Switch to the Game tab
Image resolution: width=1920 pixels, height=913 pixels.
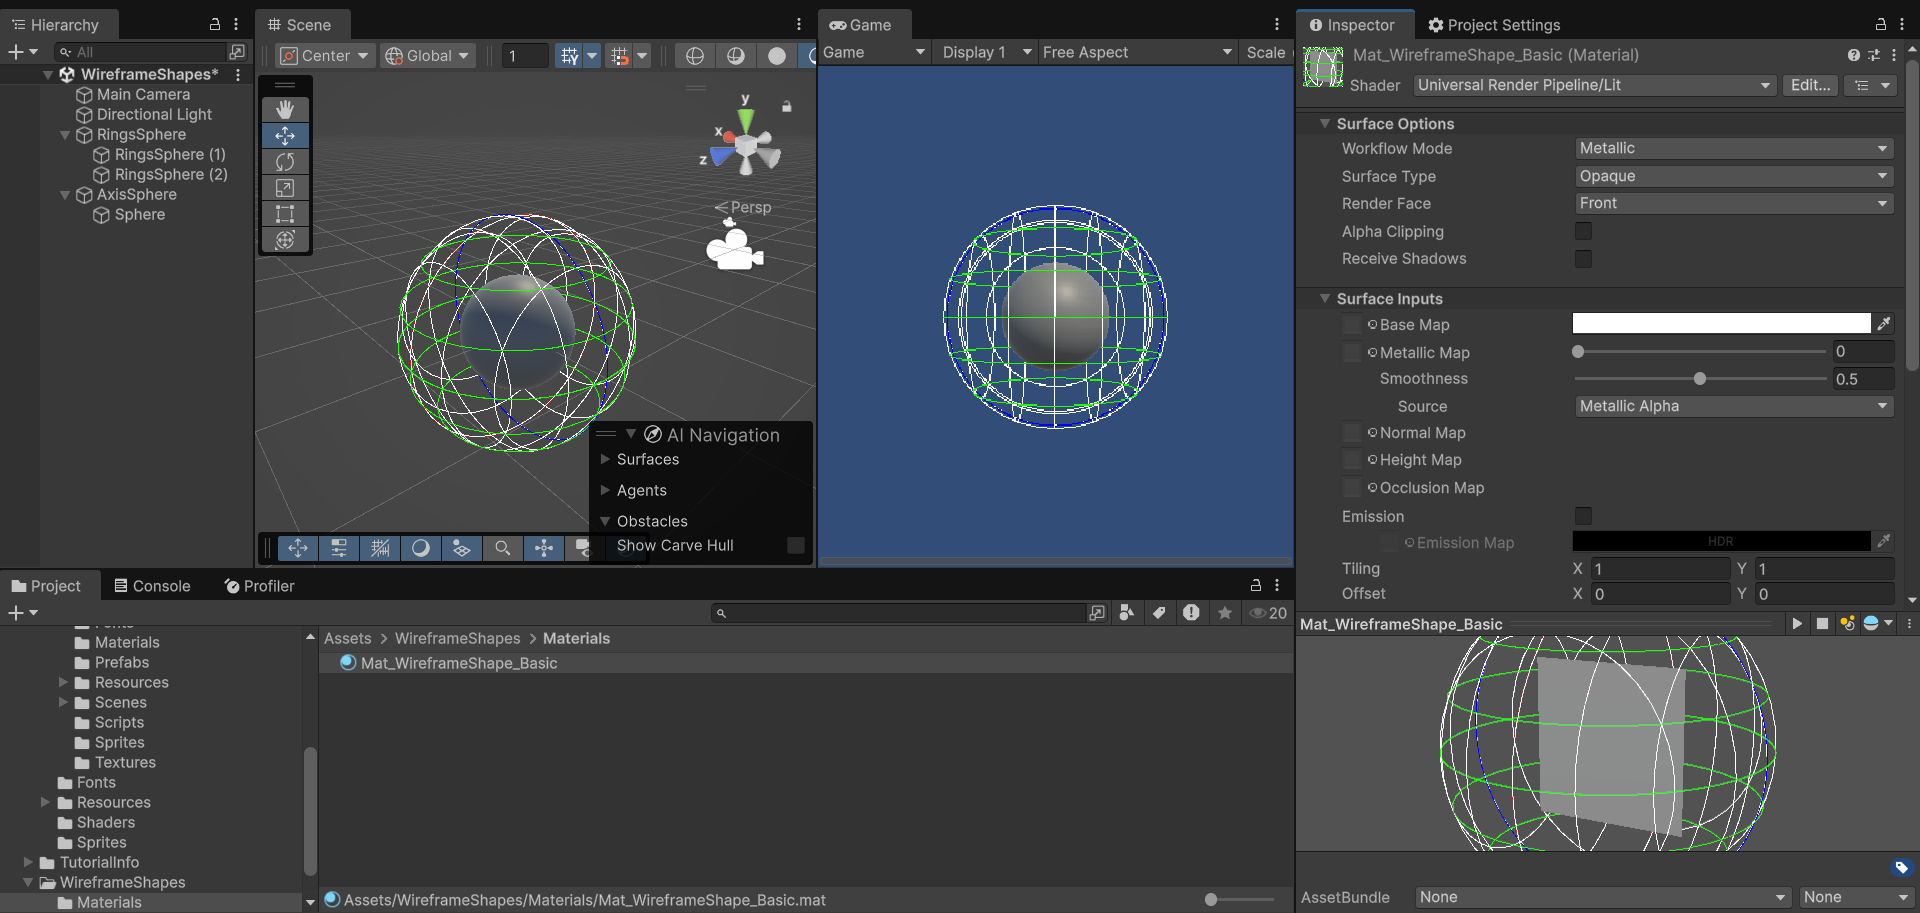tap(864, 24)
